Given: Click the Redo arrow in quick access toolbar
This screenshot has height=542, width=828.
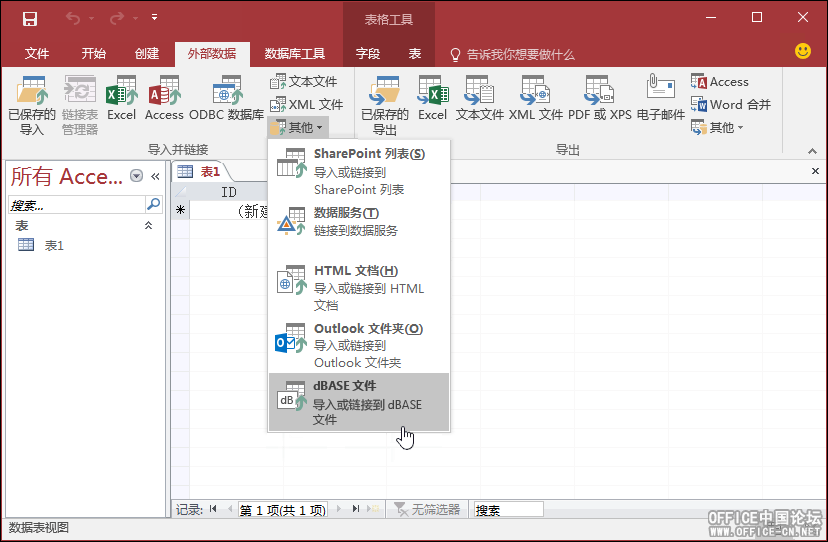Looking at the screenshot, I should tap(117, 18).
